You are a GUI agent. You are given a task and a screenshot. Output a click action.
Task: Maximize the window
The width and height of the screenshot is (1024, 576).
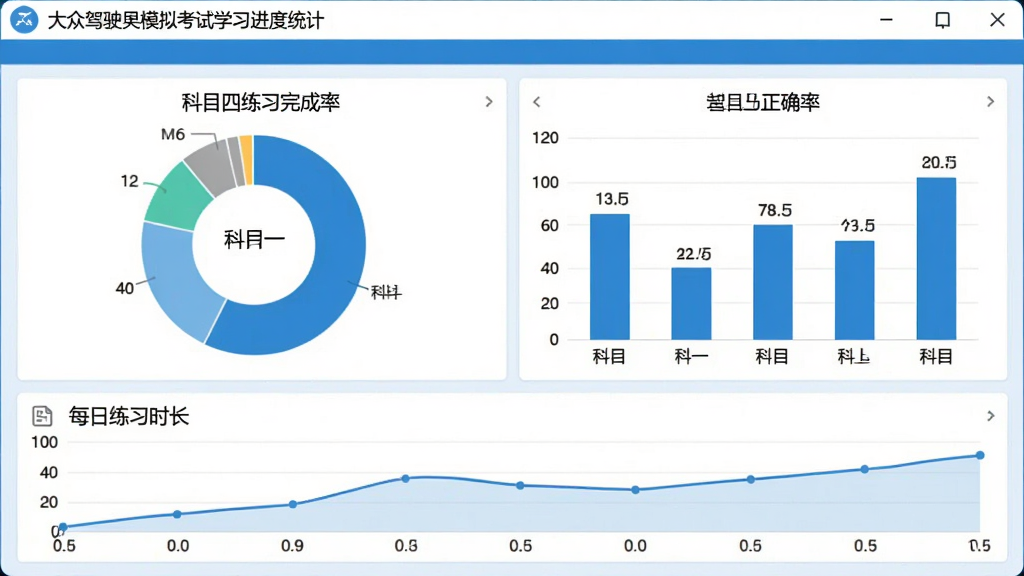(942, 20)
